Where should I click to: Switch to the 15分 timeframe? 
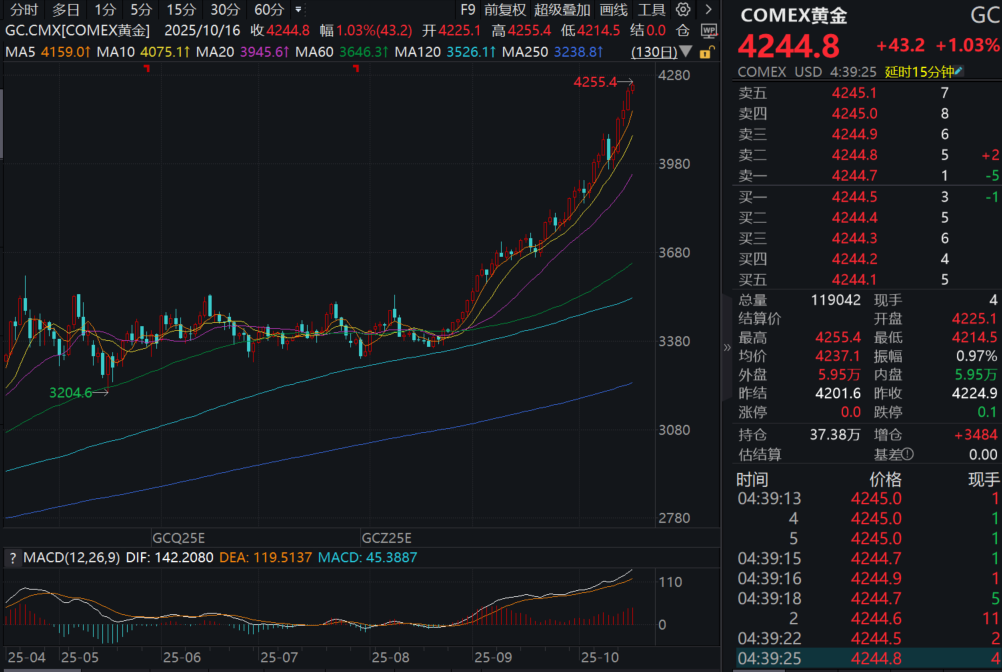[181, 10]
